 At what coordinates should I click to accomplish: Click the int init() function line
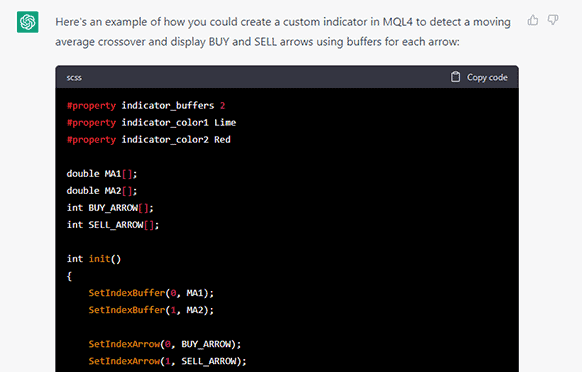click(x=94, y=259)
